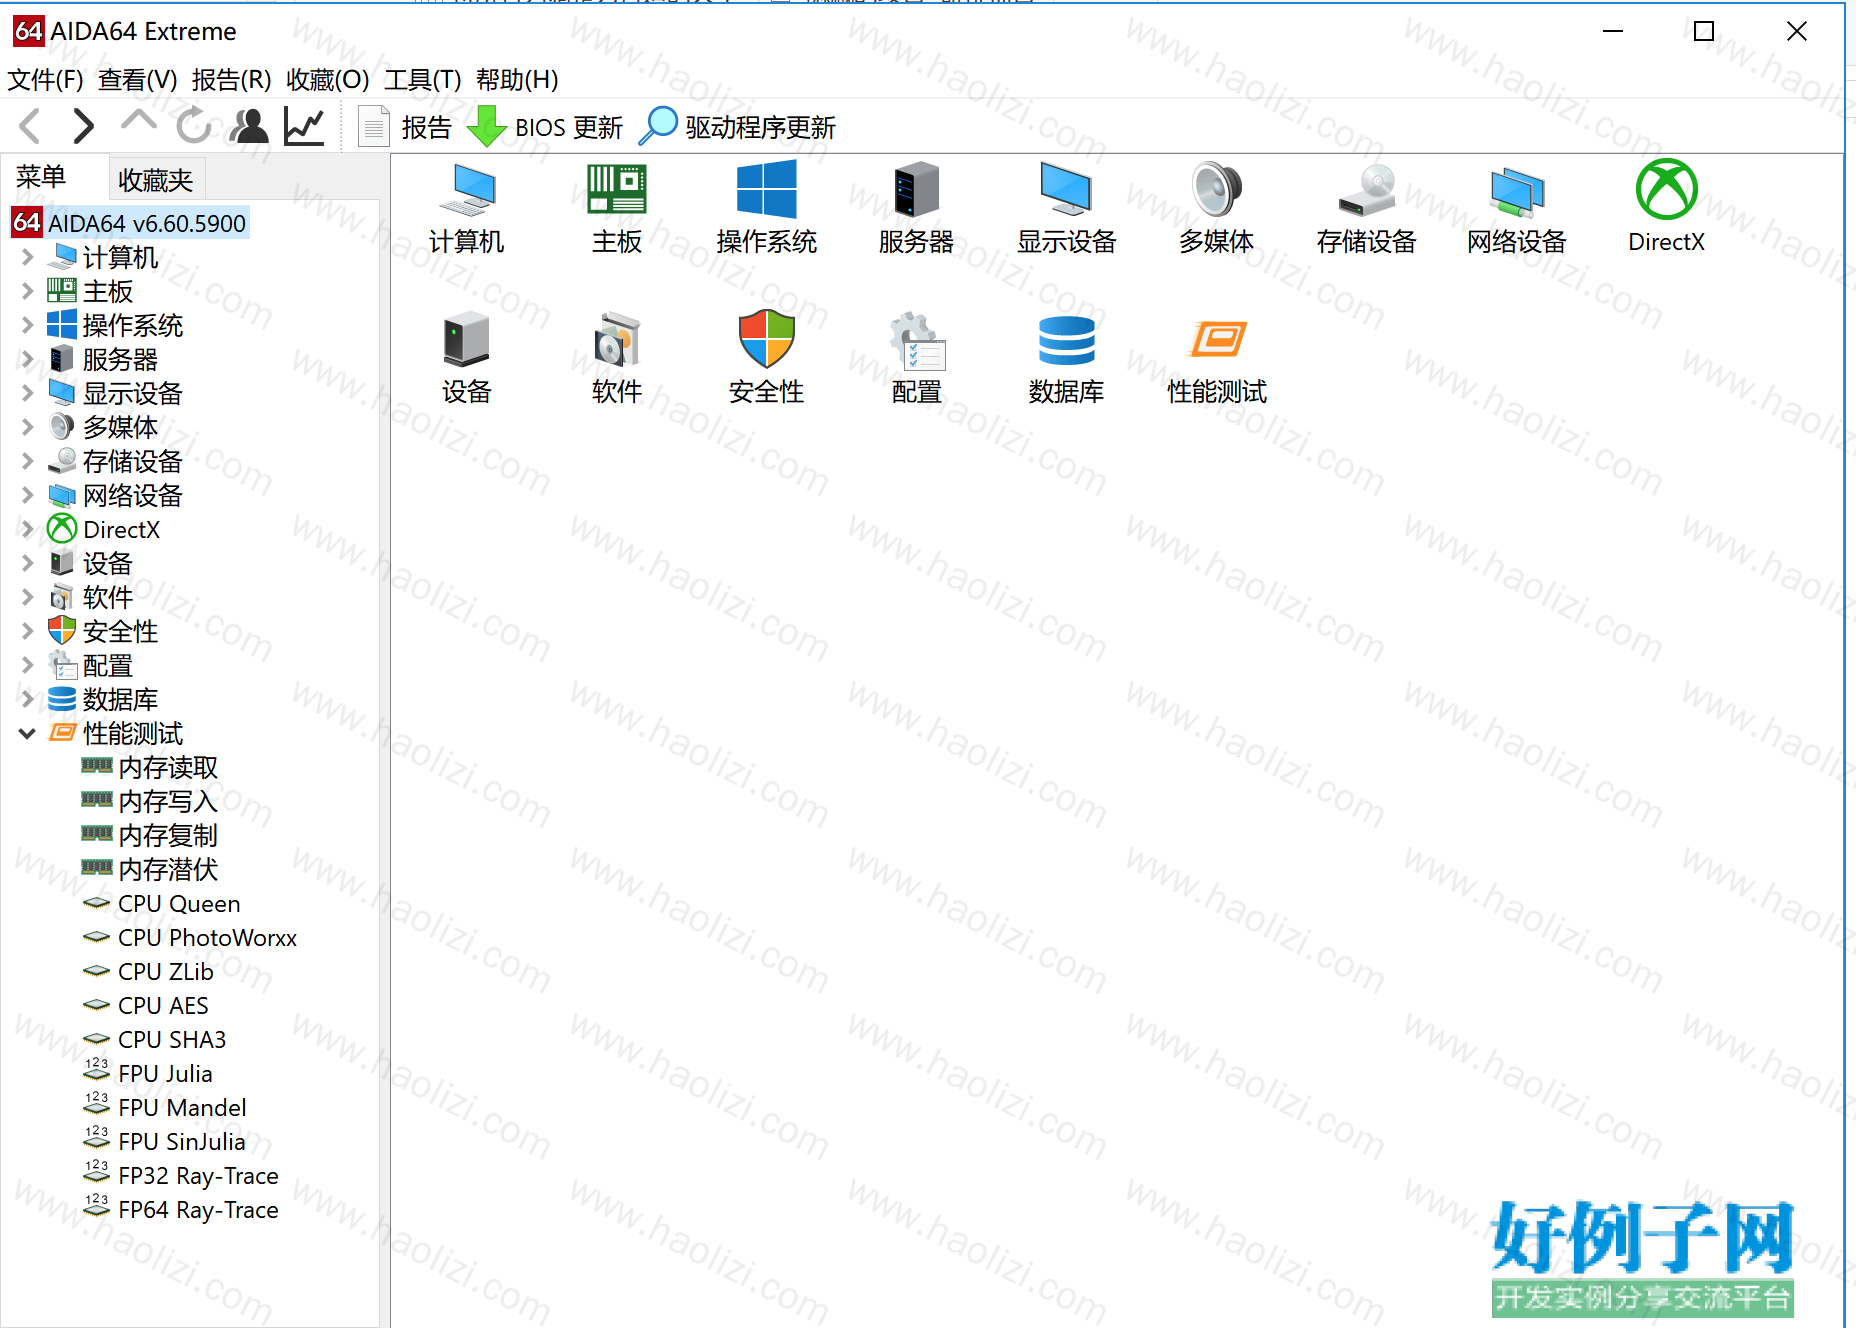Select 内存复制 benchmark in tree
This screenshot has width=1856, height=1328.
tap(150, 836)
